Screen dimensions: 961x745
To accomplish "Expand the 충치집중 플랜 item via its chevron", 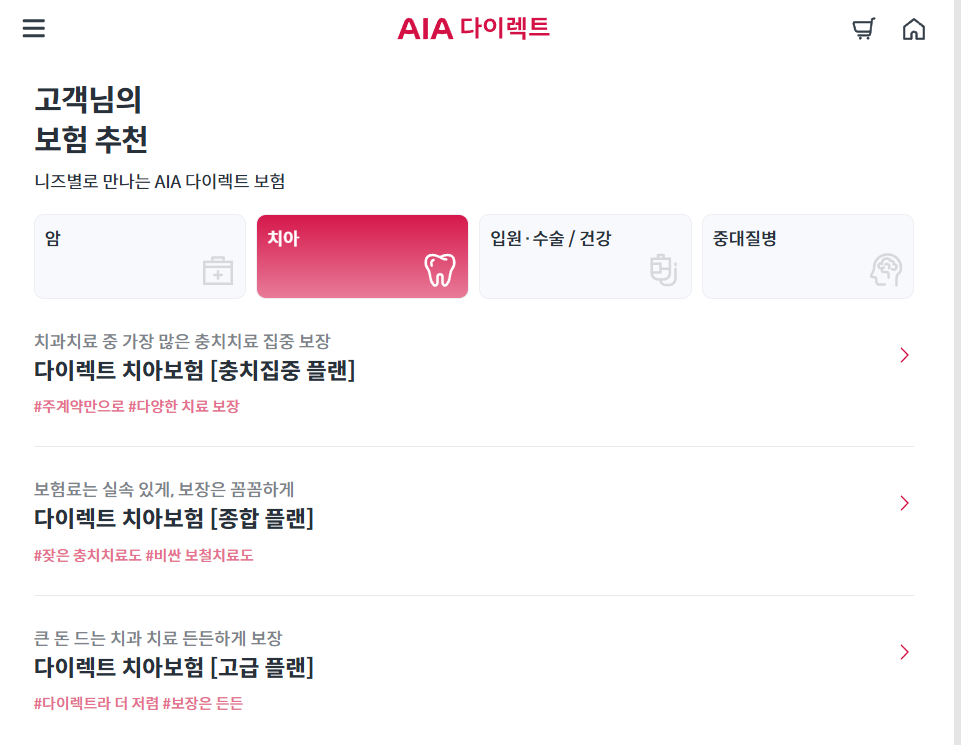I will 904,355.
